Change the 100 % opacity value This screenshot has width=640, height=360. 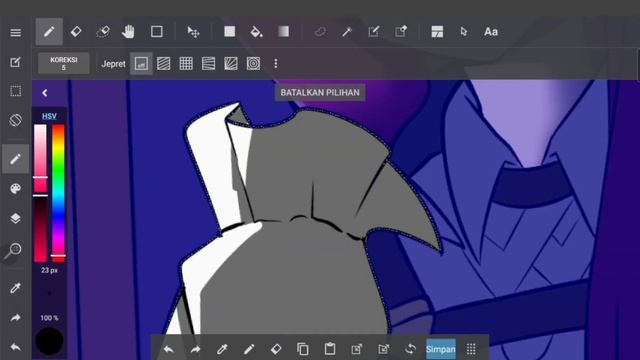(49, 318)
